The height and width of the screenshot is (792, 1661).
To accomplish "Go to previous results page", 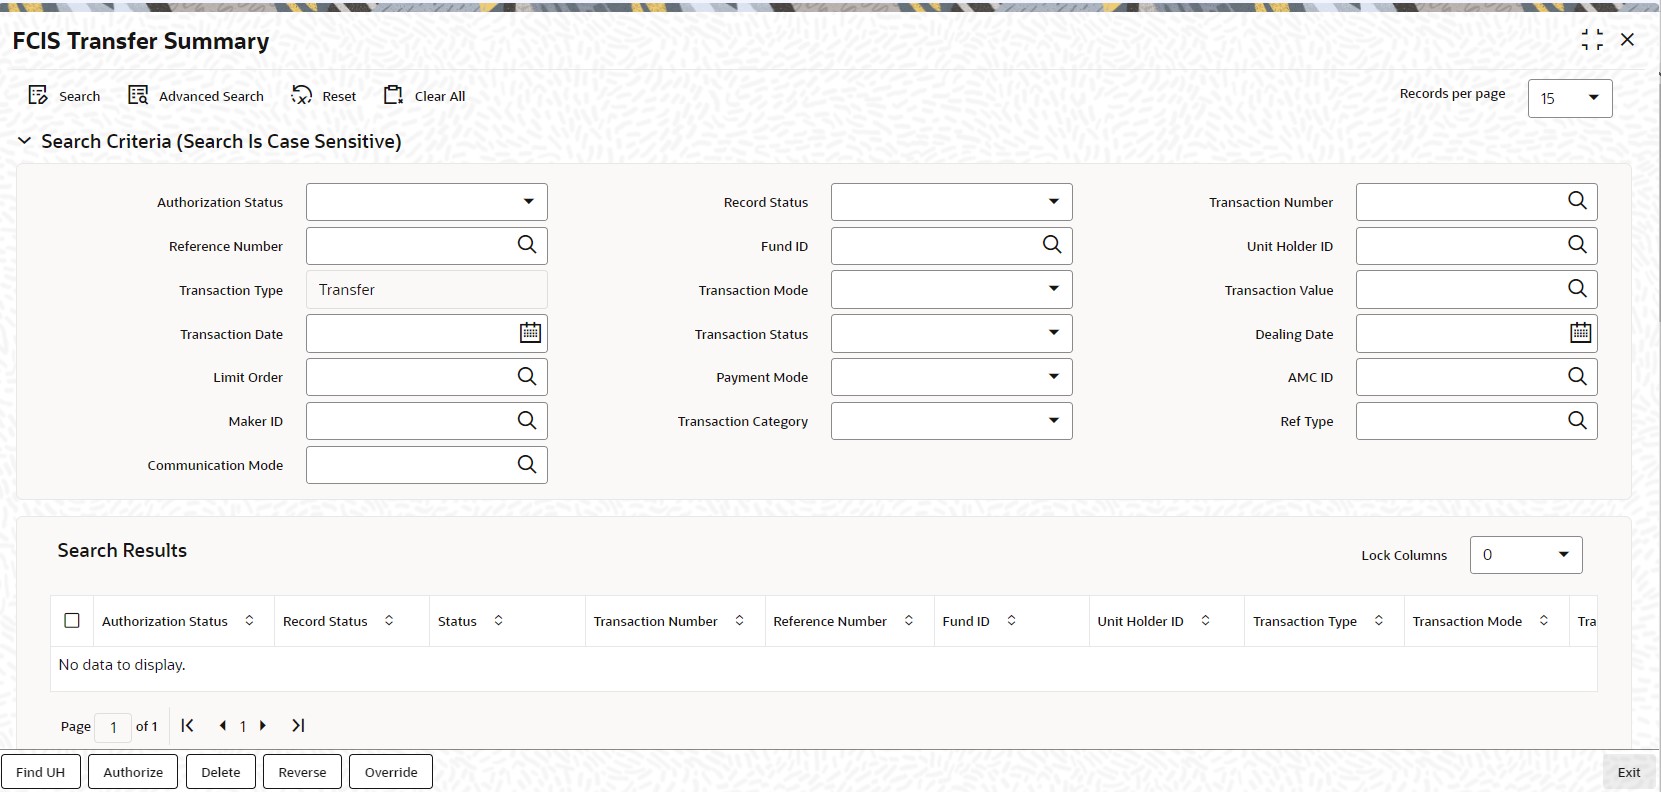I will pos(222,726).
